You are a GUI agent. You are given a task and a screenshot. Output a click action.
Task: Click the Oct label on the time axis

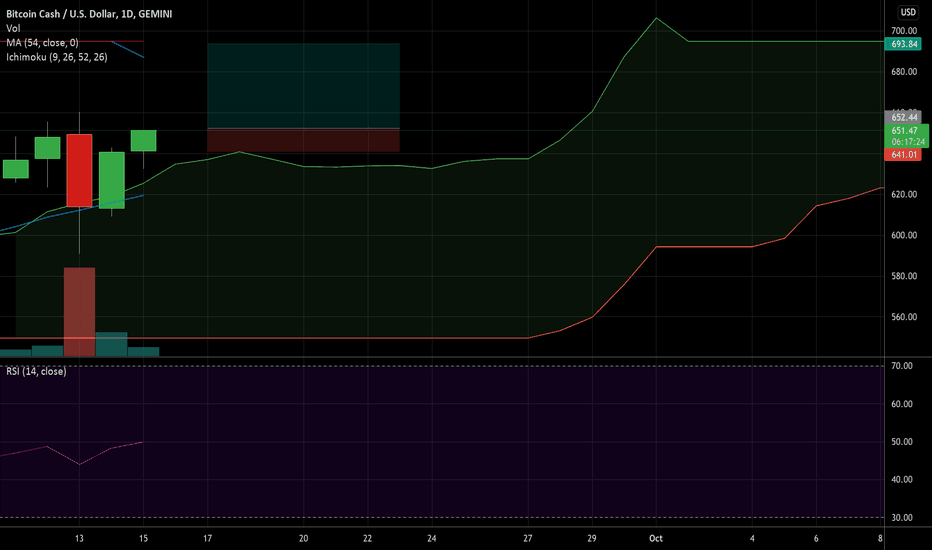[x=656, y=538]
